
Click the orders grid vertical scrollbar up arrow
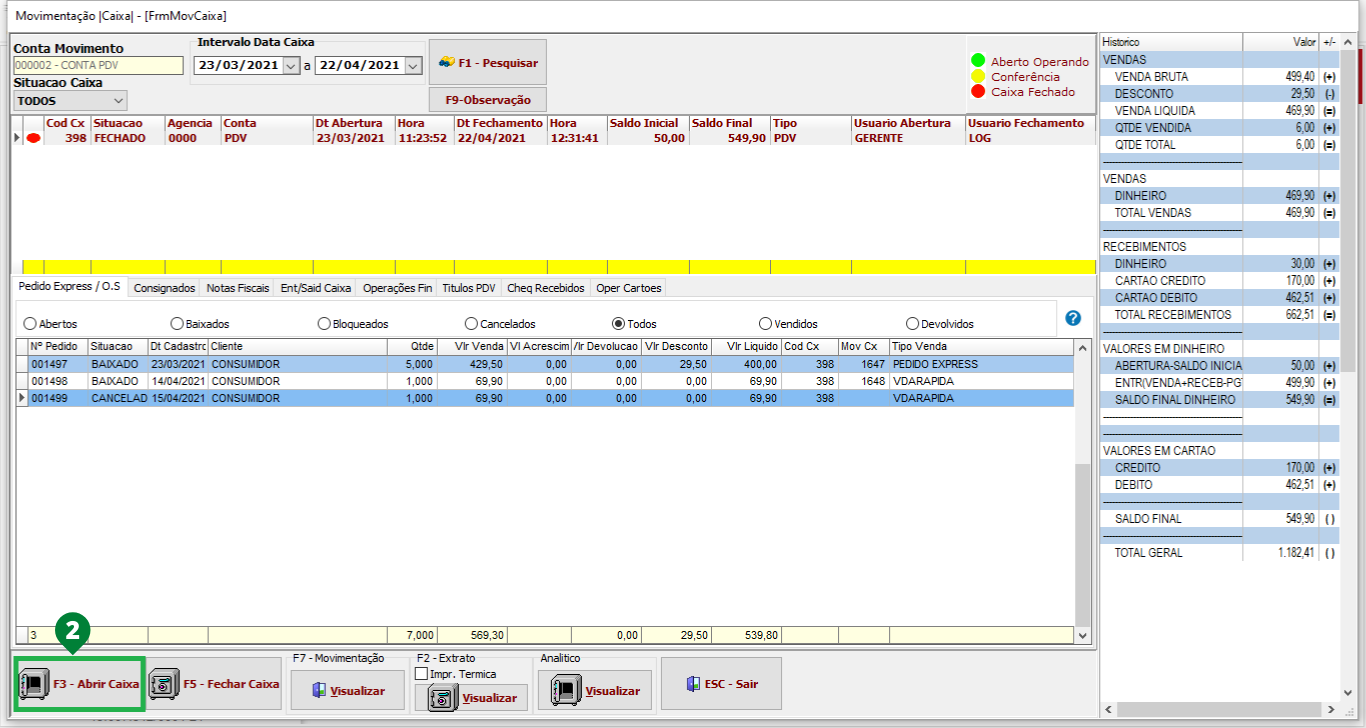pos(1082,347)
